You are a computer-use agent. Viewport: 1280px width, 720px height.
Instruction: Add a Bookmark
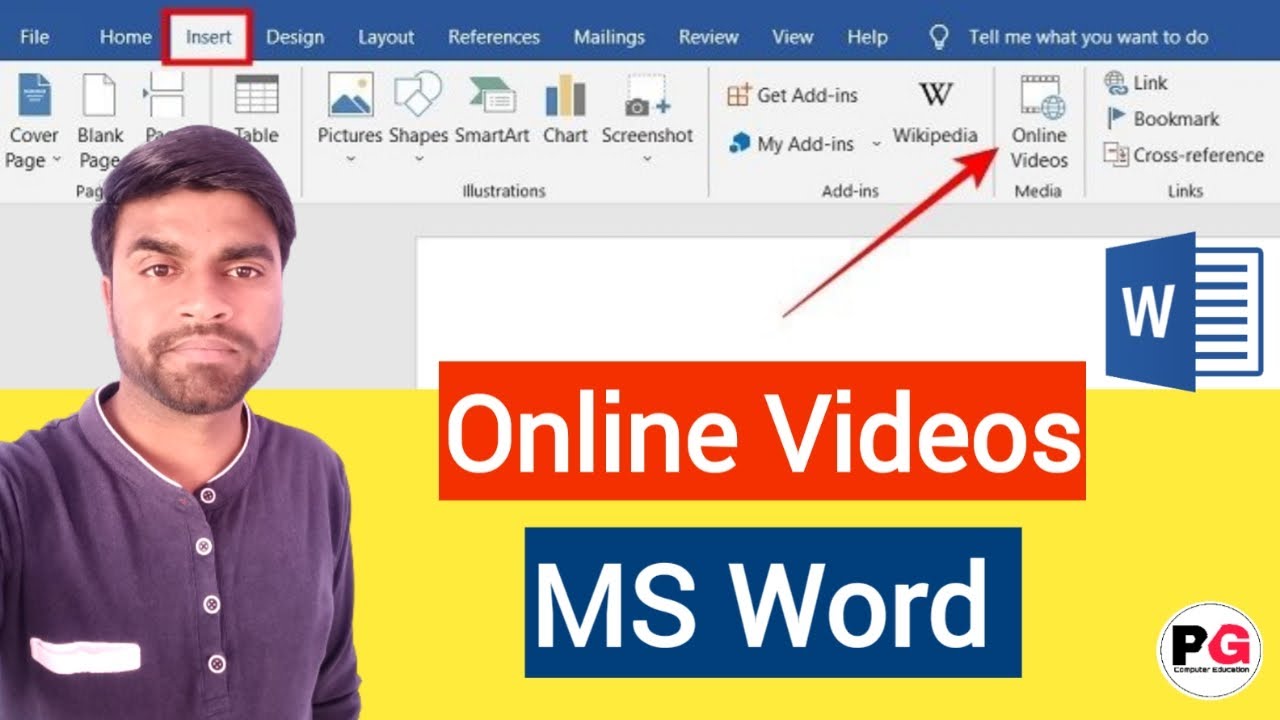[x=1162, y=118]
